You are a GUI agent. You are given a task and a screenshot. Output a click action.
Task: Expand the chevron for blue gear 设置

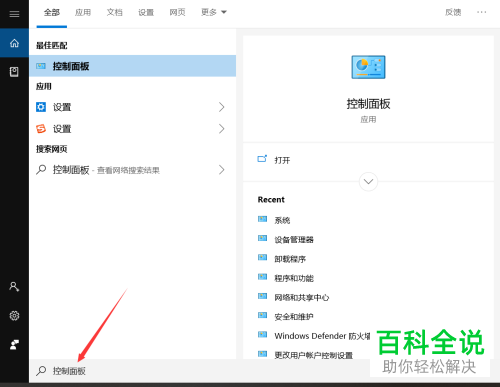tap(222, 107)
